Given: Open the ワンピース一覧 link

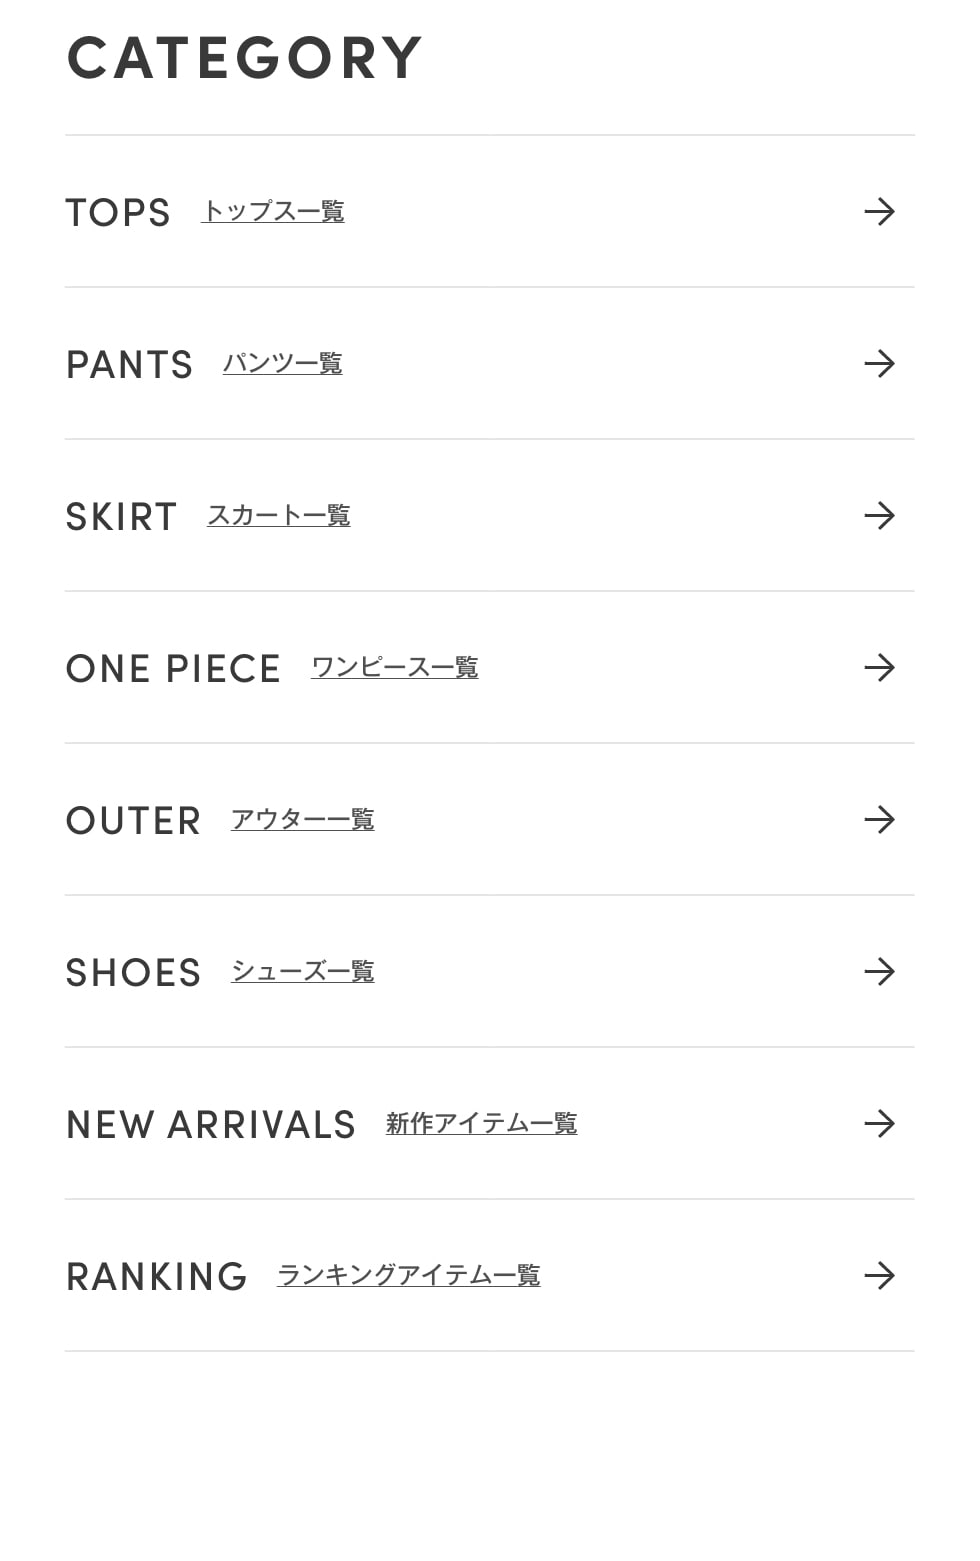Looking at the screenshot, I should 394,668.
